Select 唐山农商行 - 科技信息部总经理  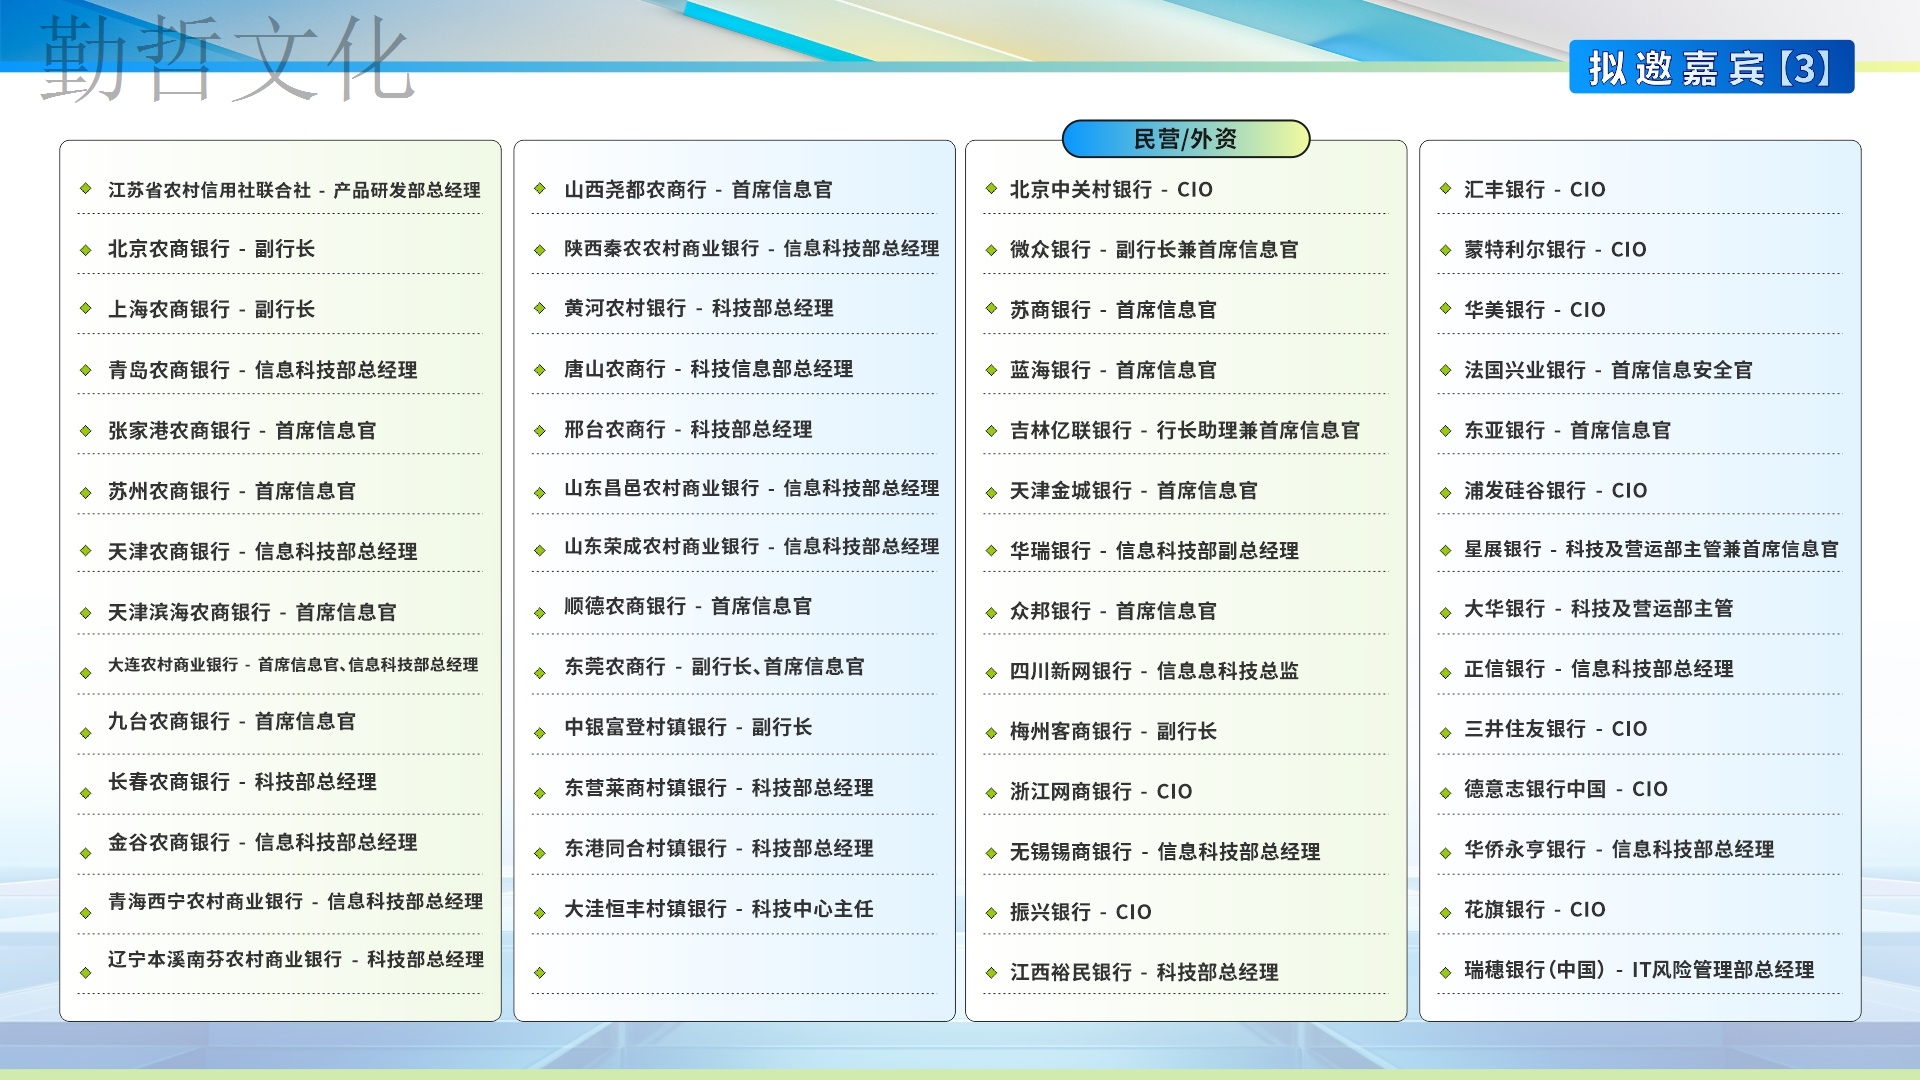708,369
